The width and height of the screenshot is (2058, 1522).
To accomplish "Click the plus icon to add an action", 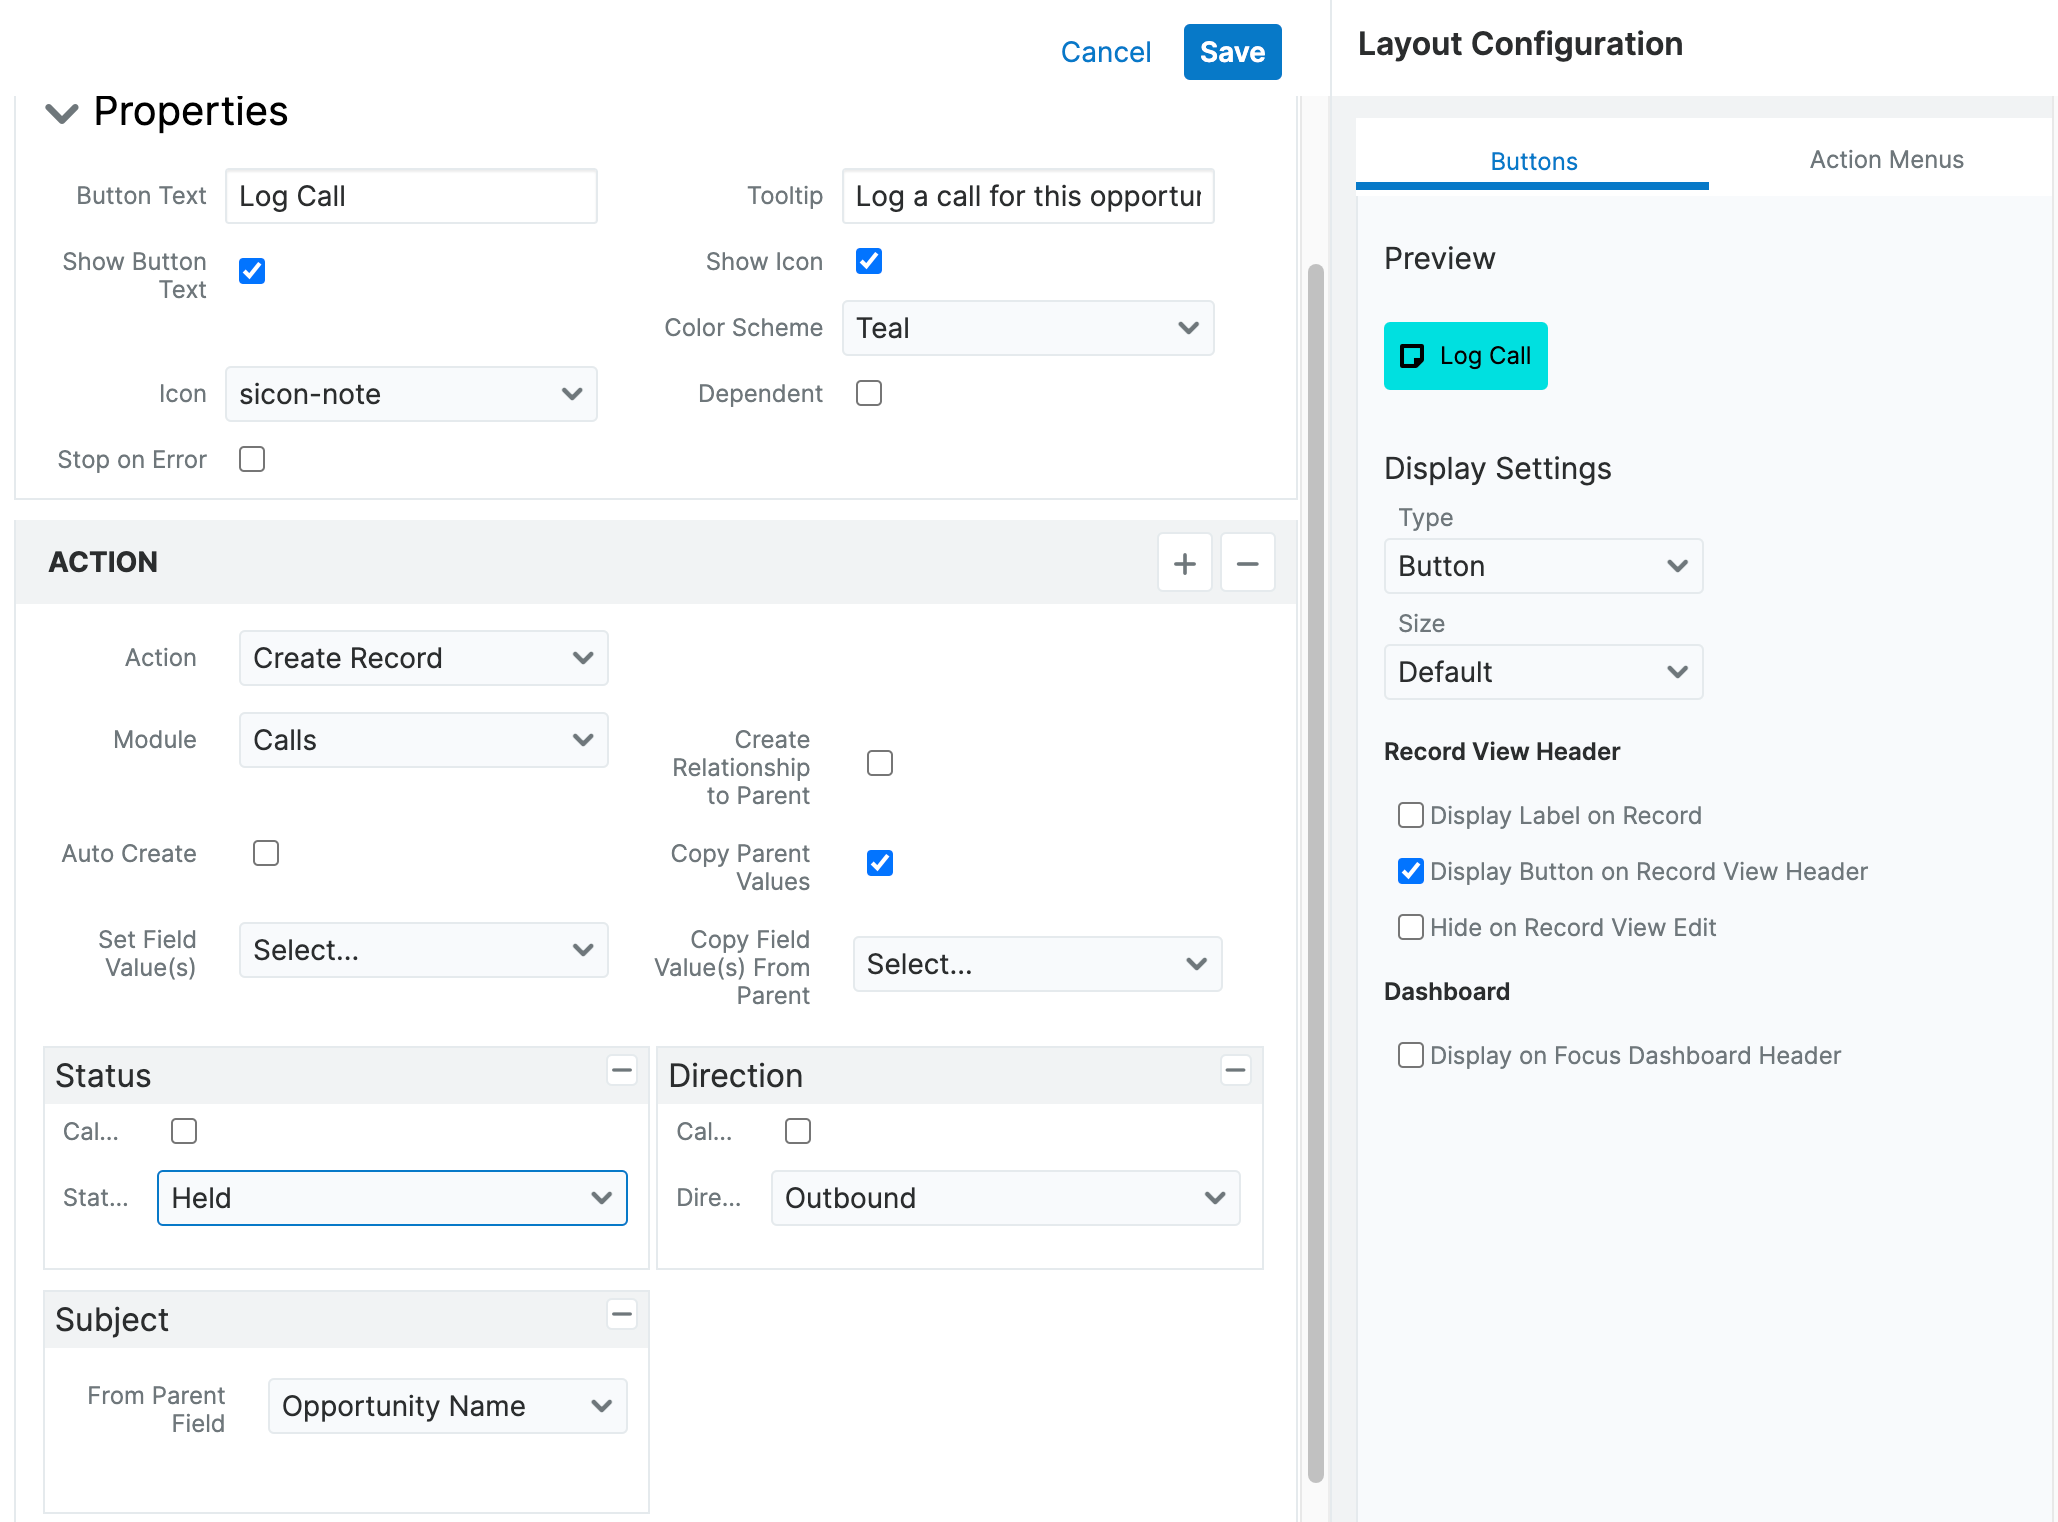I will coord(1184,562).
